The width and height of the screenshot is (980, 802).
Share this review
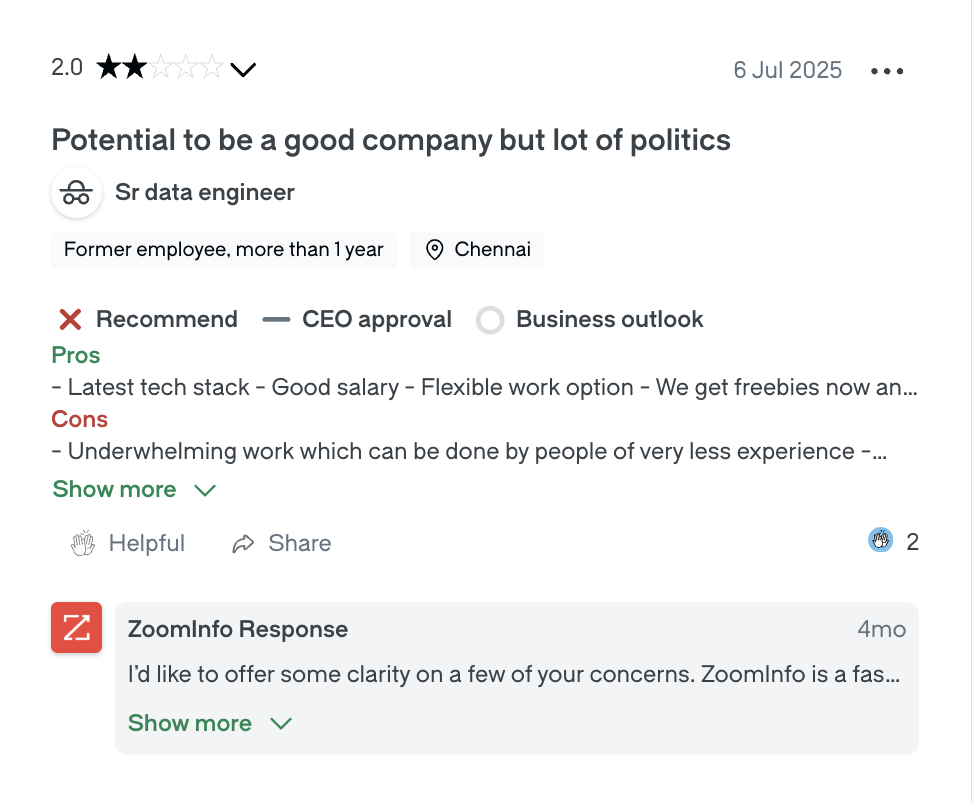(x=281, y=542)
